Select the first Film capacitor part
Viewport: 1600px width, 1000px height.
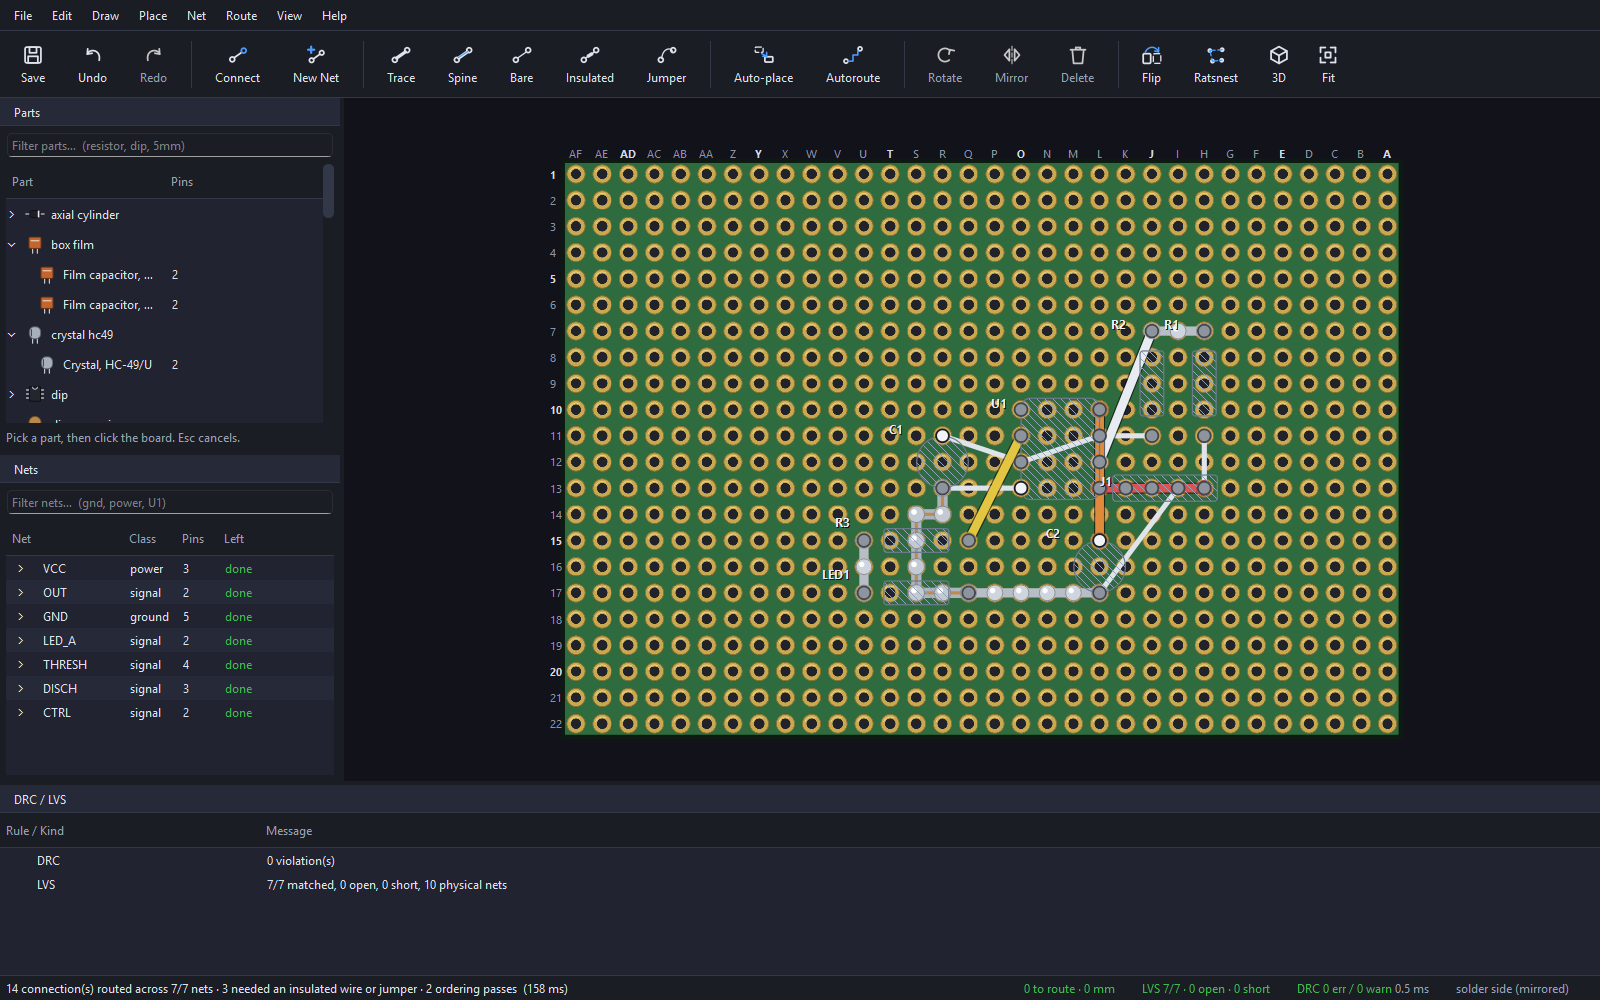(x=165, y=275)
